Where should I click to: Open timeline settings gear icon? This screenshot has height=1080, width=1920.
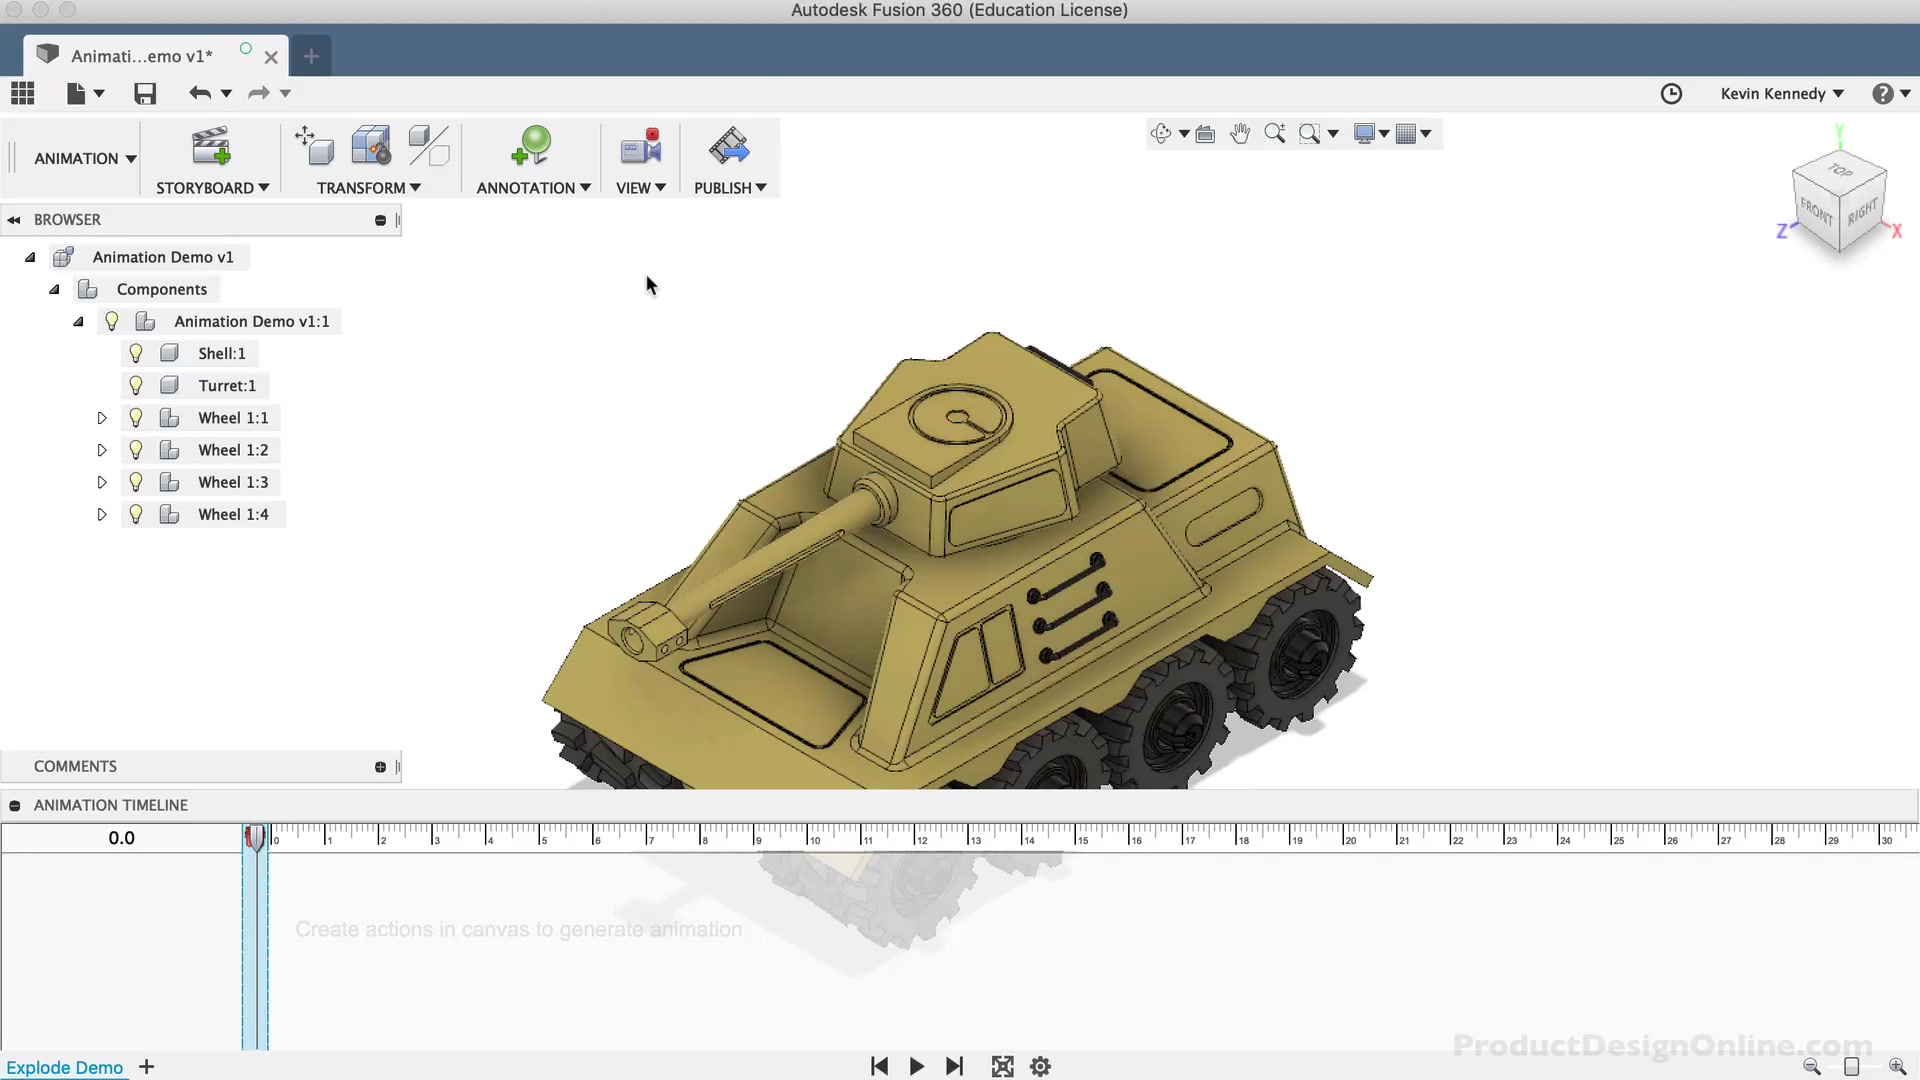(x=1040, y=1066)
